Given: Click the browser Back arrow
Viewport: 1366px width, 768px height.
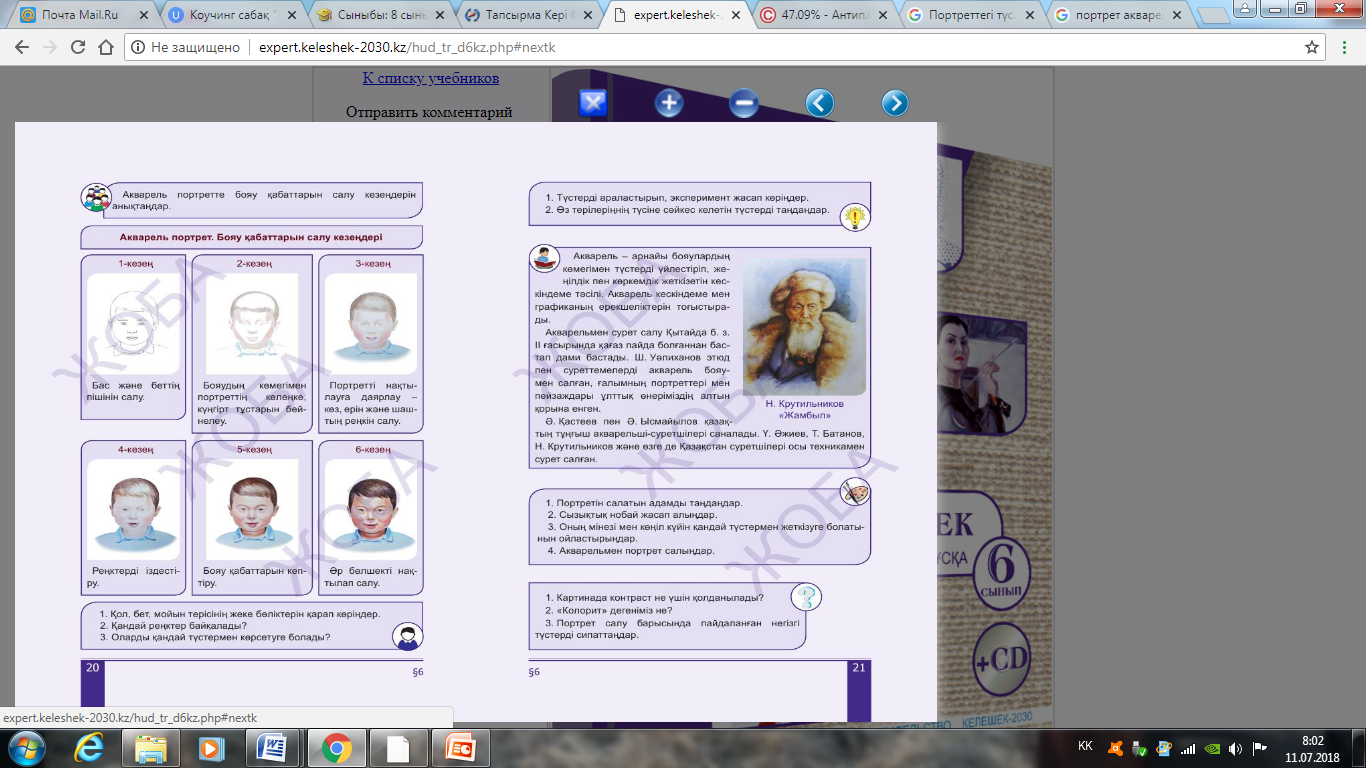Looking at the screenshot, I should [x=21, y=47].
